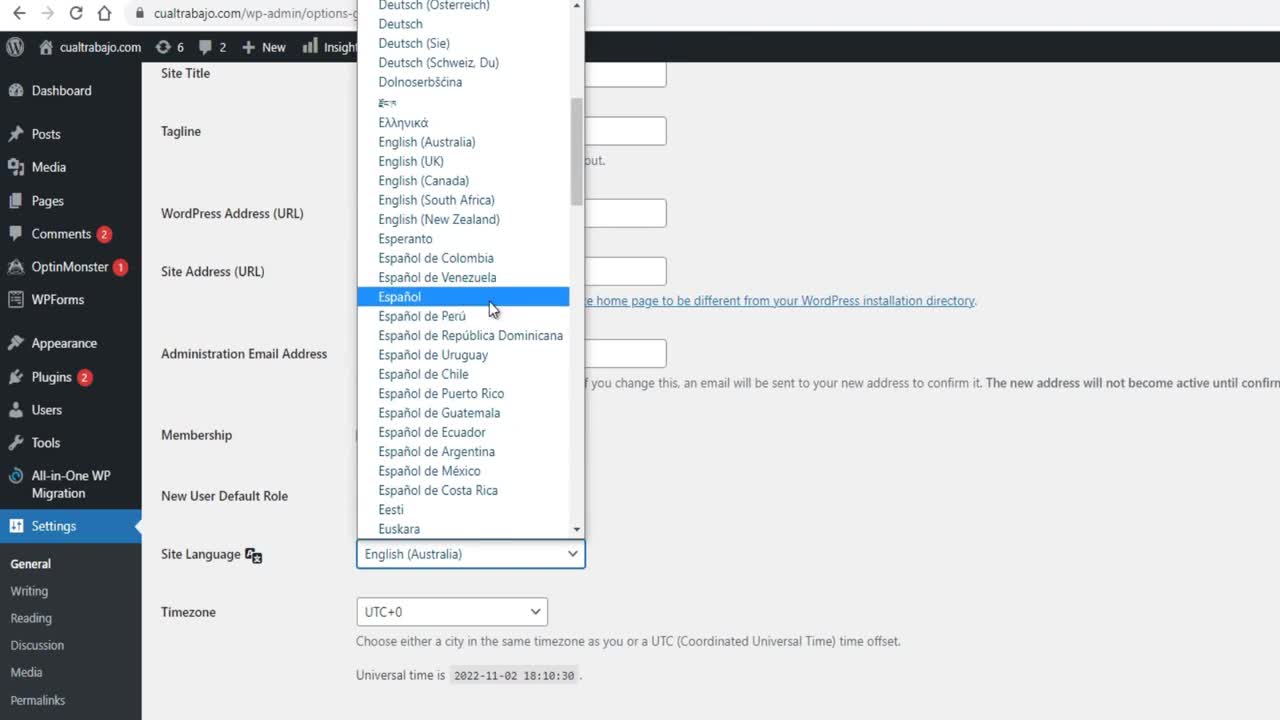This screenshot has height=720, width=1280.
Task: Open the OptinMonster menu
Action: (x=70, y=267)
